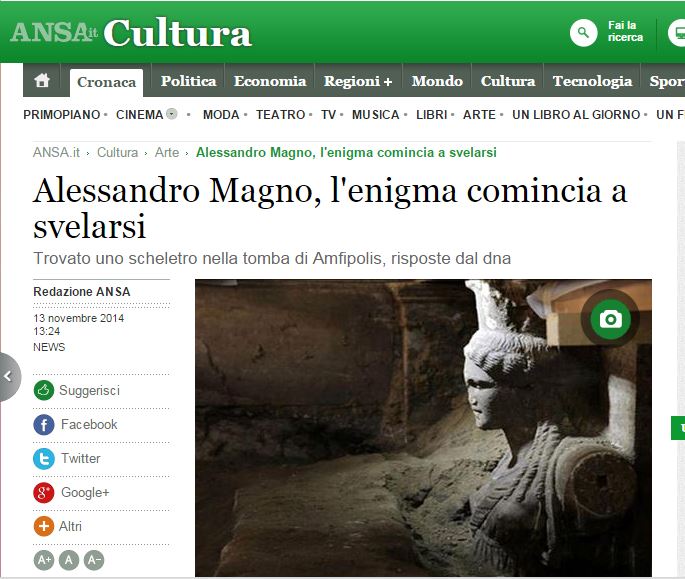Select the Tecnologia tab

click(x=592, y=81)
